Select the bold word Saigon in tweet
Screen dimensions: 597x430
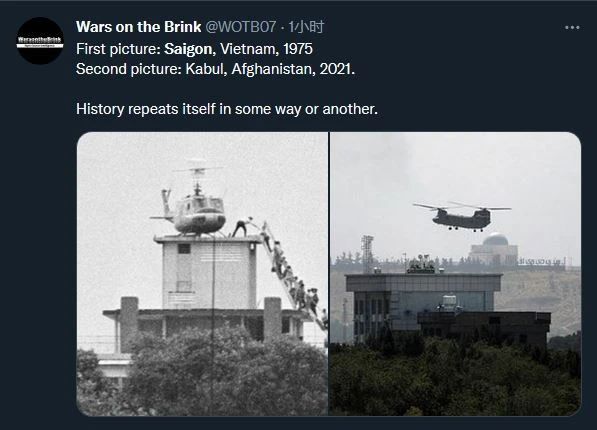188,49
